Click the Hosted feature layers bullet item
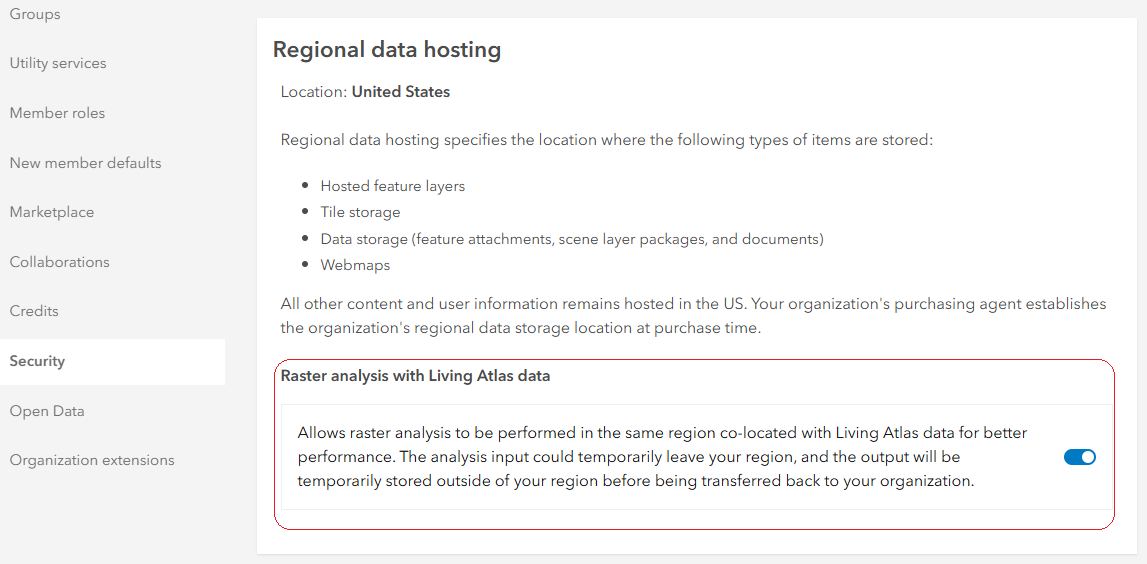This screenshot has height=564, width=1147. 392,186
